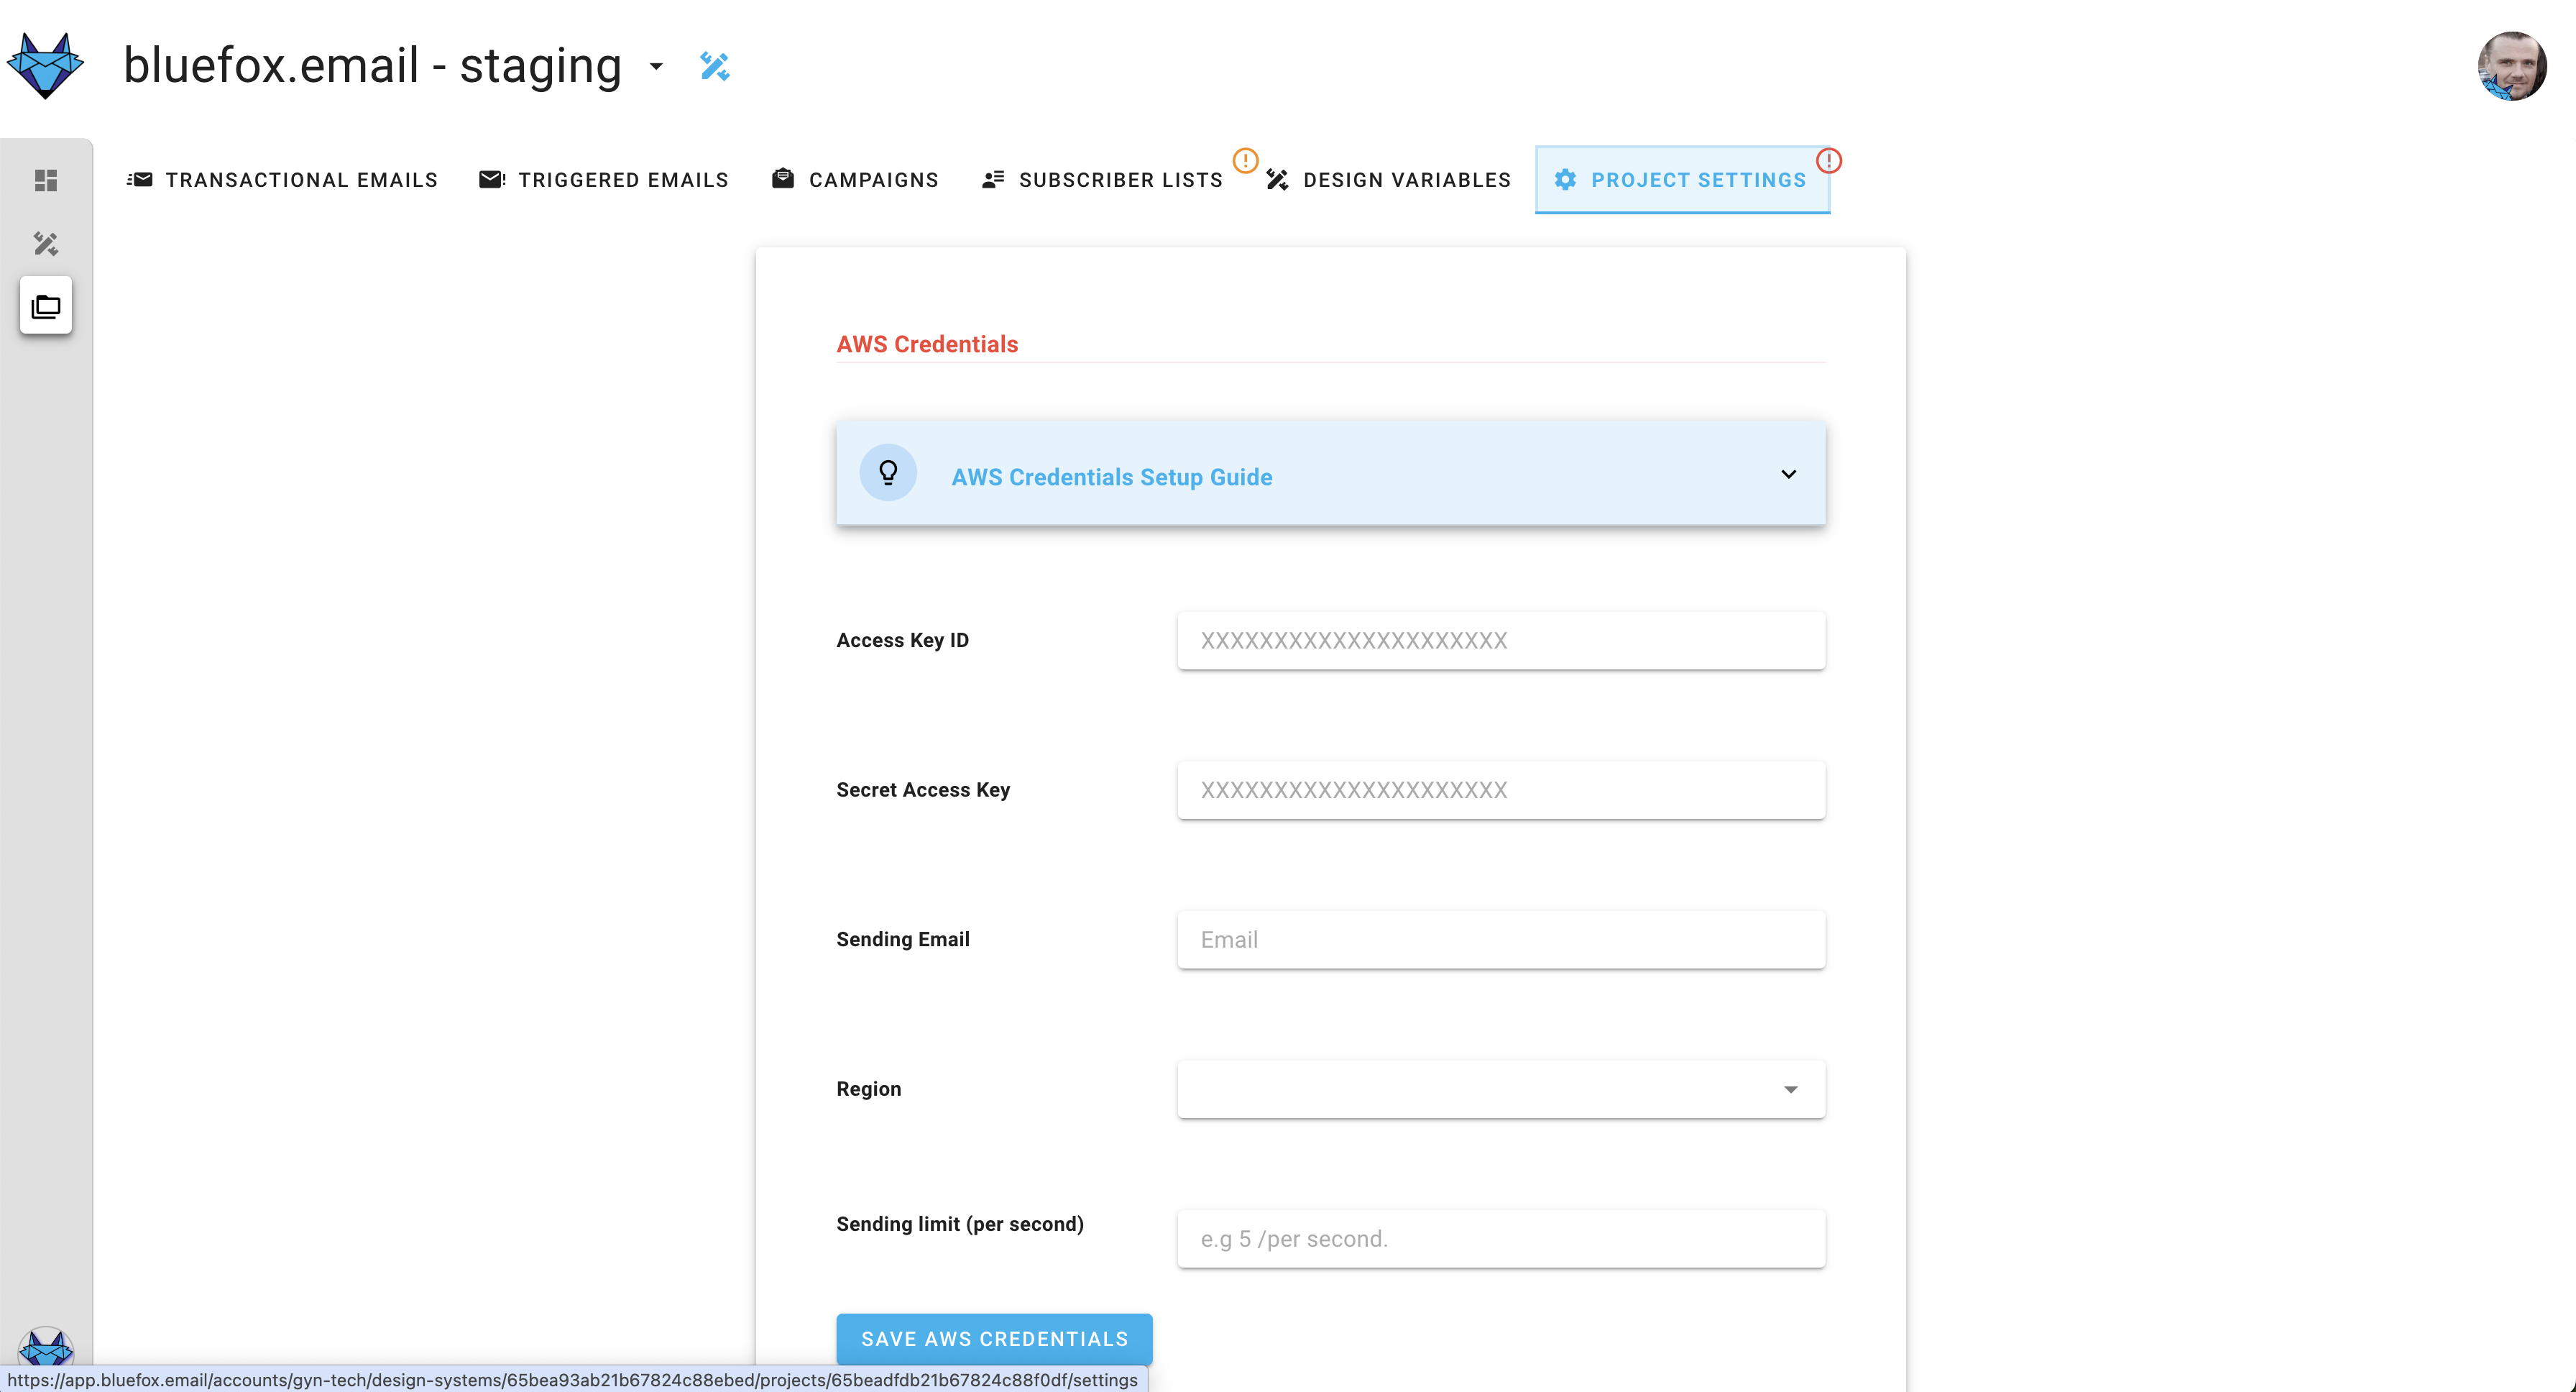Click the Sending limit per second field
This screenshot has height=1392, width=2576.
(1502, 1237)
